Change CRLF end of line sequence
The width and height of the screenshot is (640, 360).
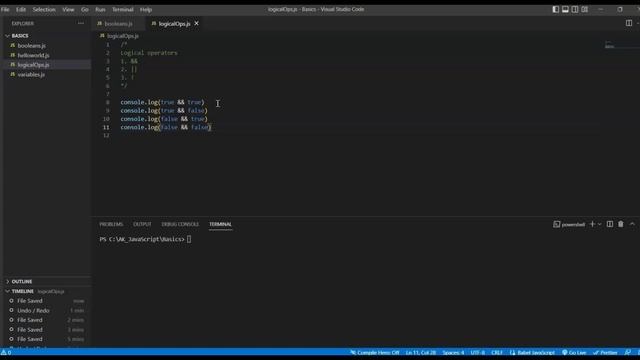(497, 353)
